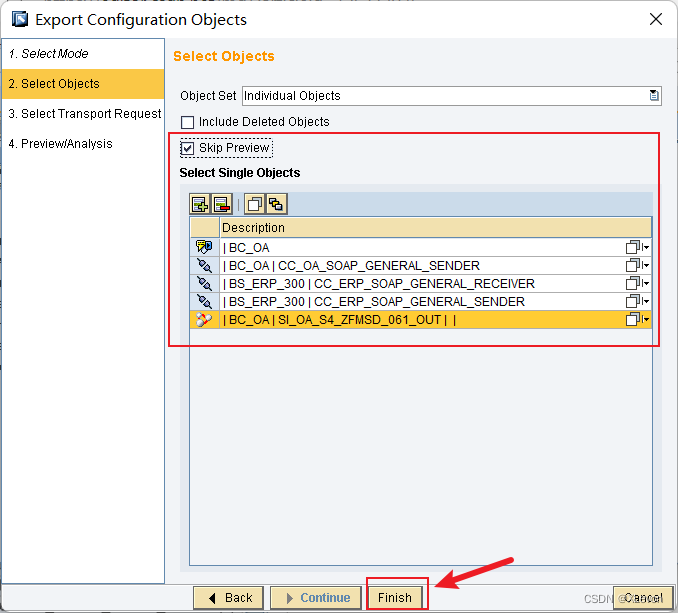Image resolution: width=678 pixels, height=613 pixels.
Task: Close the Export Configuration Objects dialog
Action: [656, 19]
